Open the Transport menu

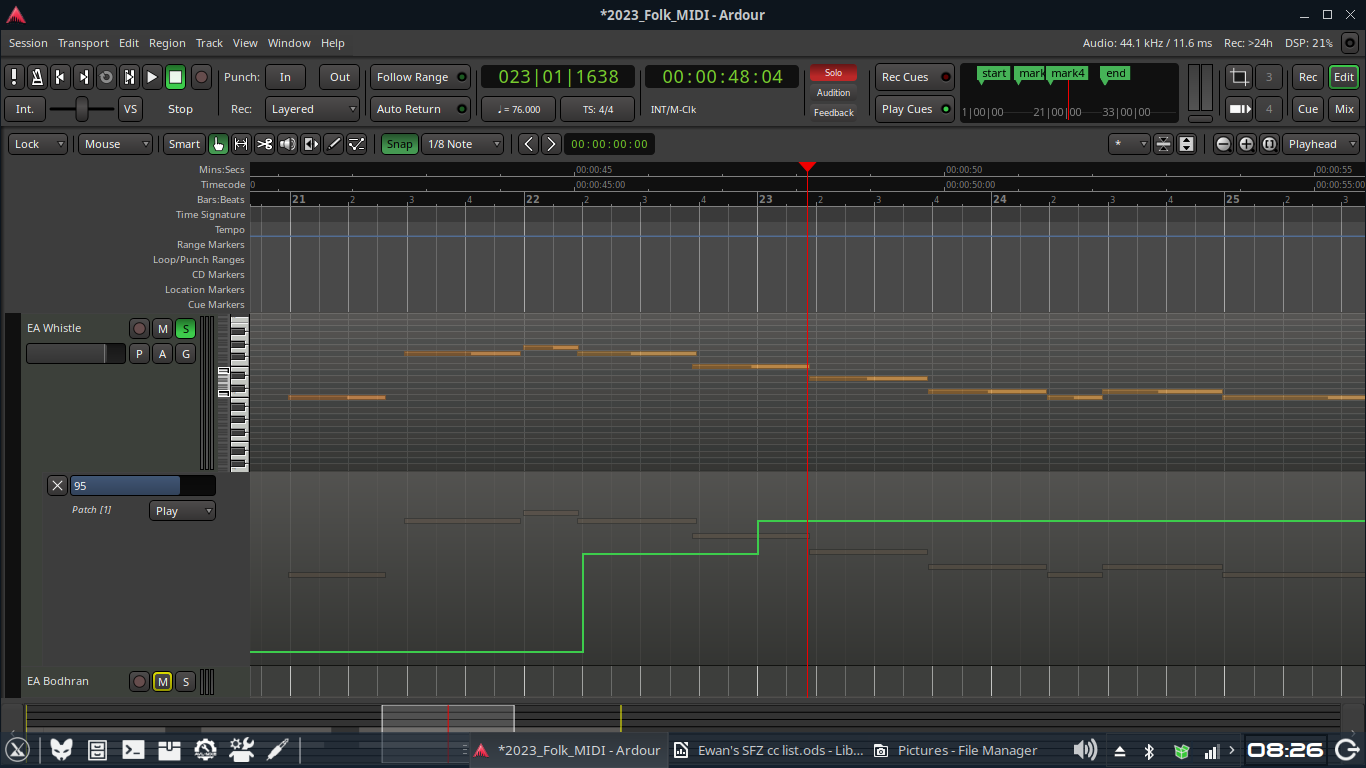pos(83,43)
